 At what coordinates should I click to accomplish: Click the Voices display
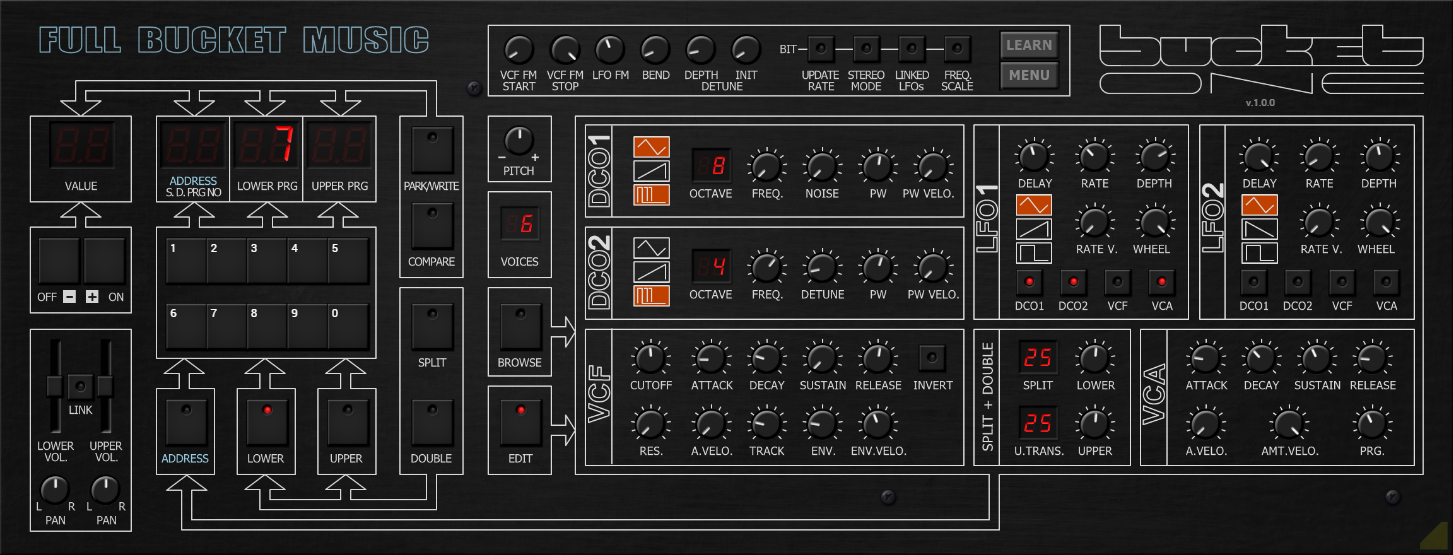pos(520,225)
